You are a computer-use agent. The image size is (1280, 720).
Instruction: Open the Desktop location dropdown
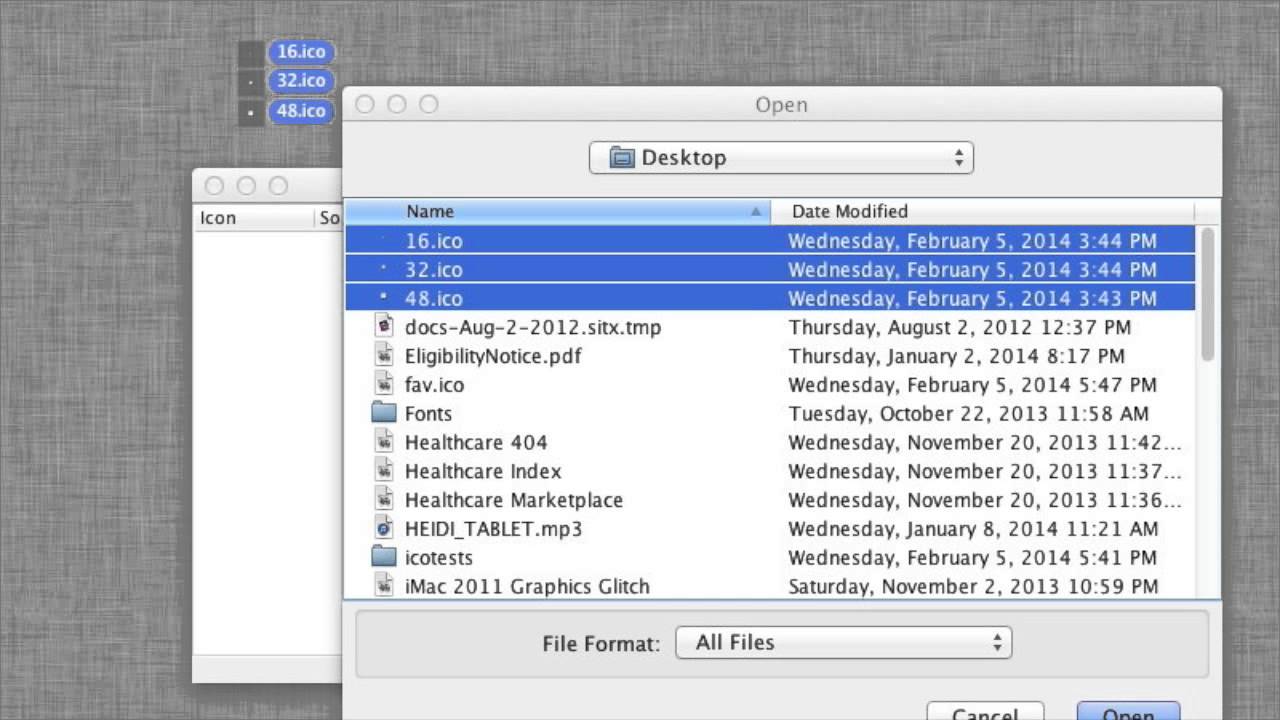click(x=781, y=157)
